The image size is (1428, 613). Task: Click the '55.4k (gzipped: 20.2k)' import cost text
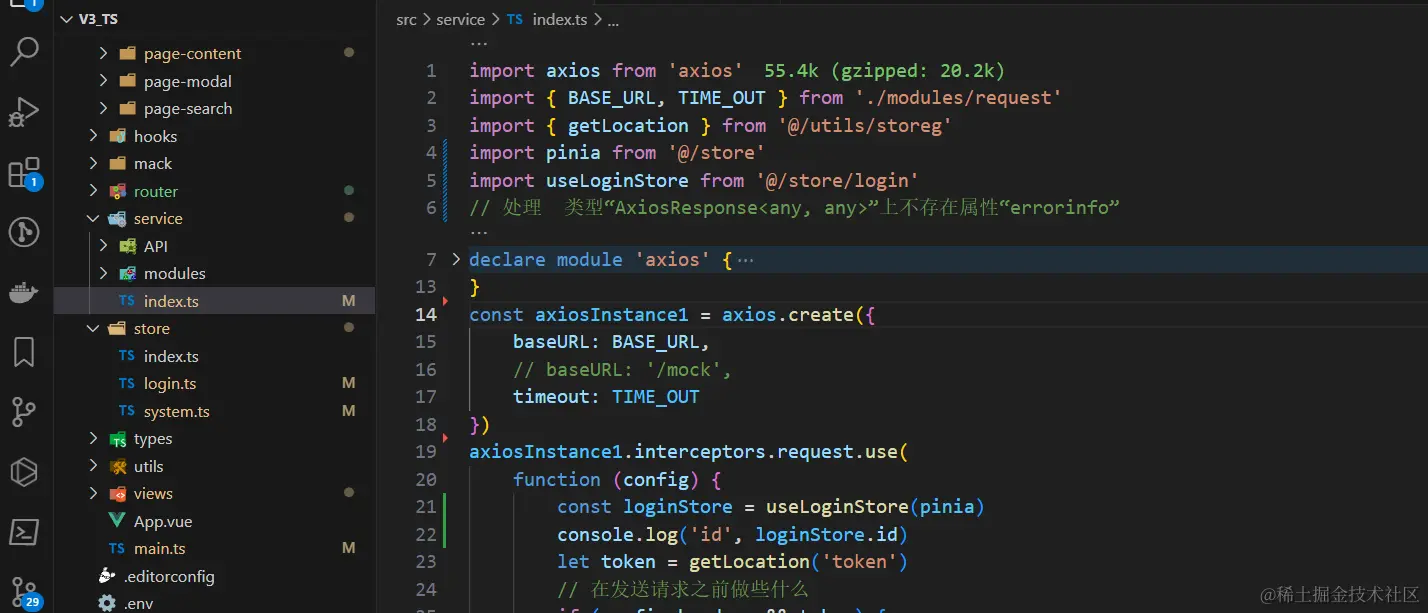click(x=885, y=70)
